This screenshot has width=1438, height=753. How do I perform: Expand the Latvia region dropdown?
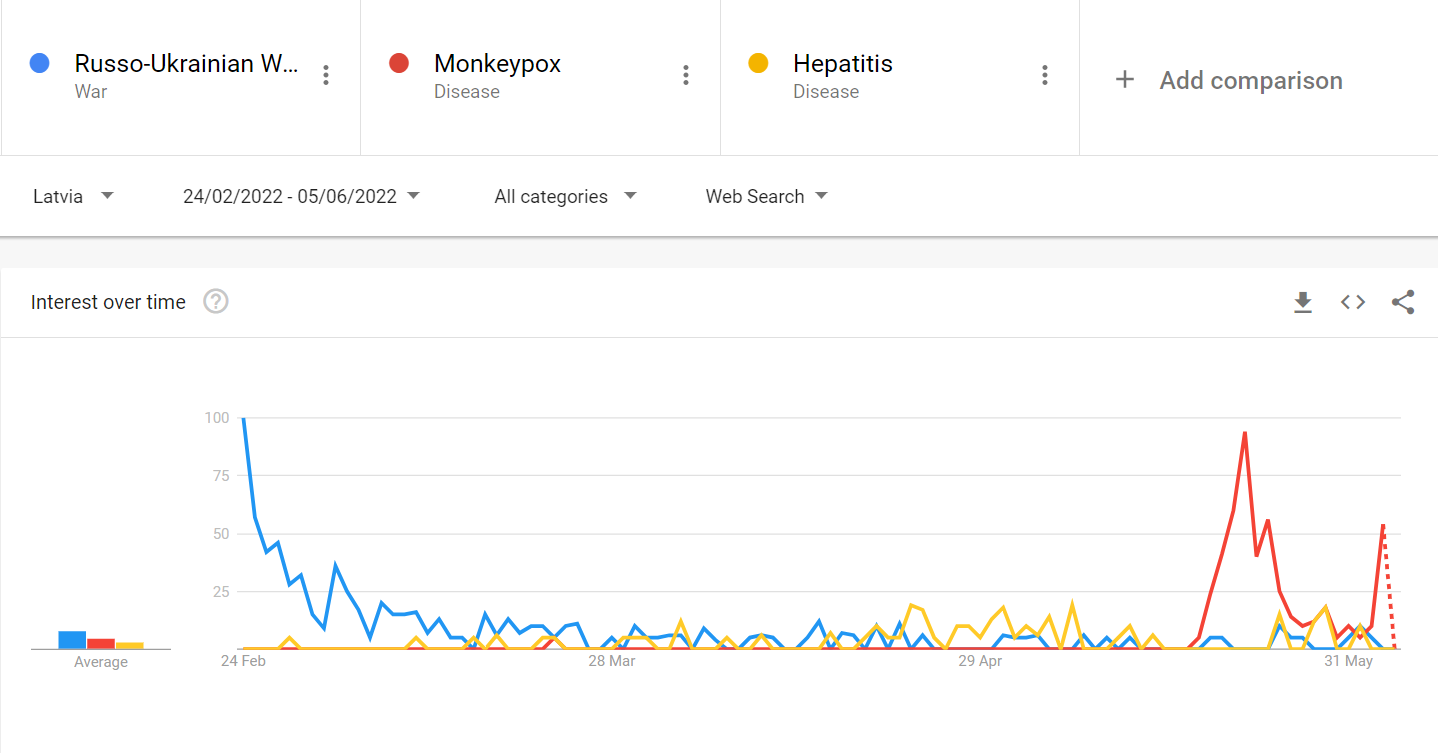[73, 196]
